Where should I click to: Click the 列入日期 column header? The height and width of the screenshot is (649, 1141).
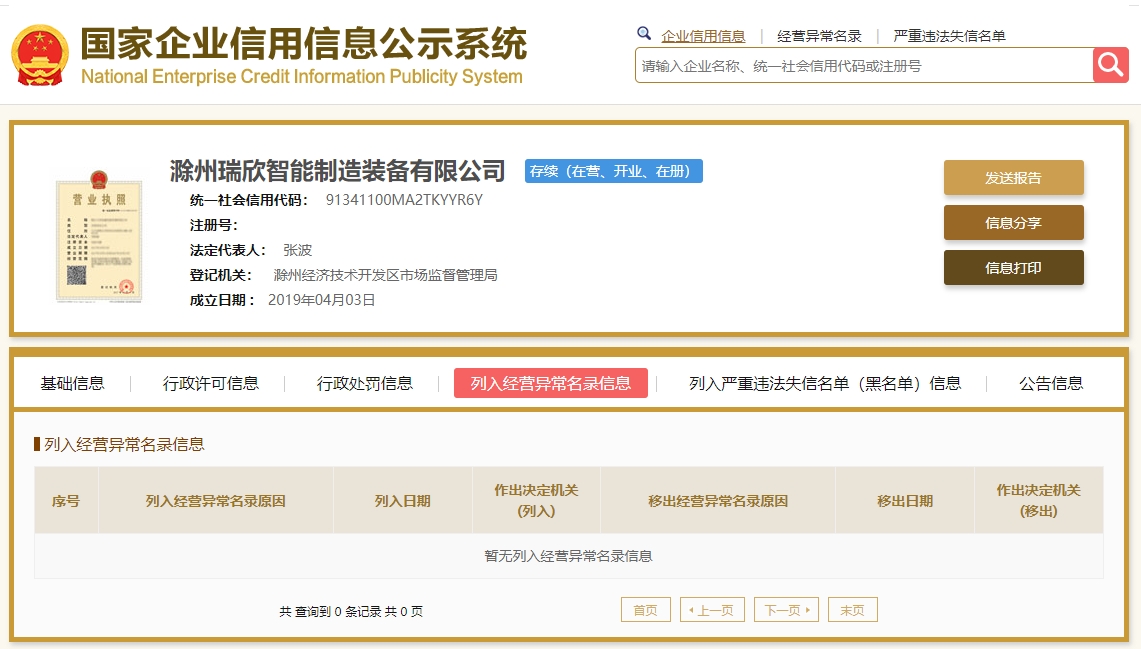tap(402, 501)
